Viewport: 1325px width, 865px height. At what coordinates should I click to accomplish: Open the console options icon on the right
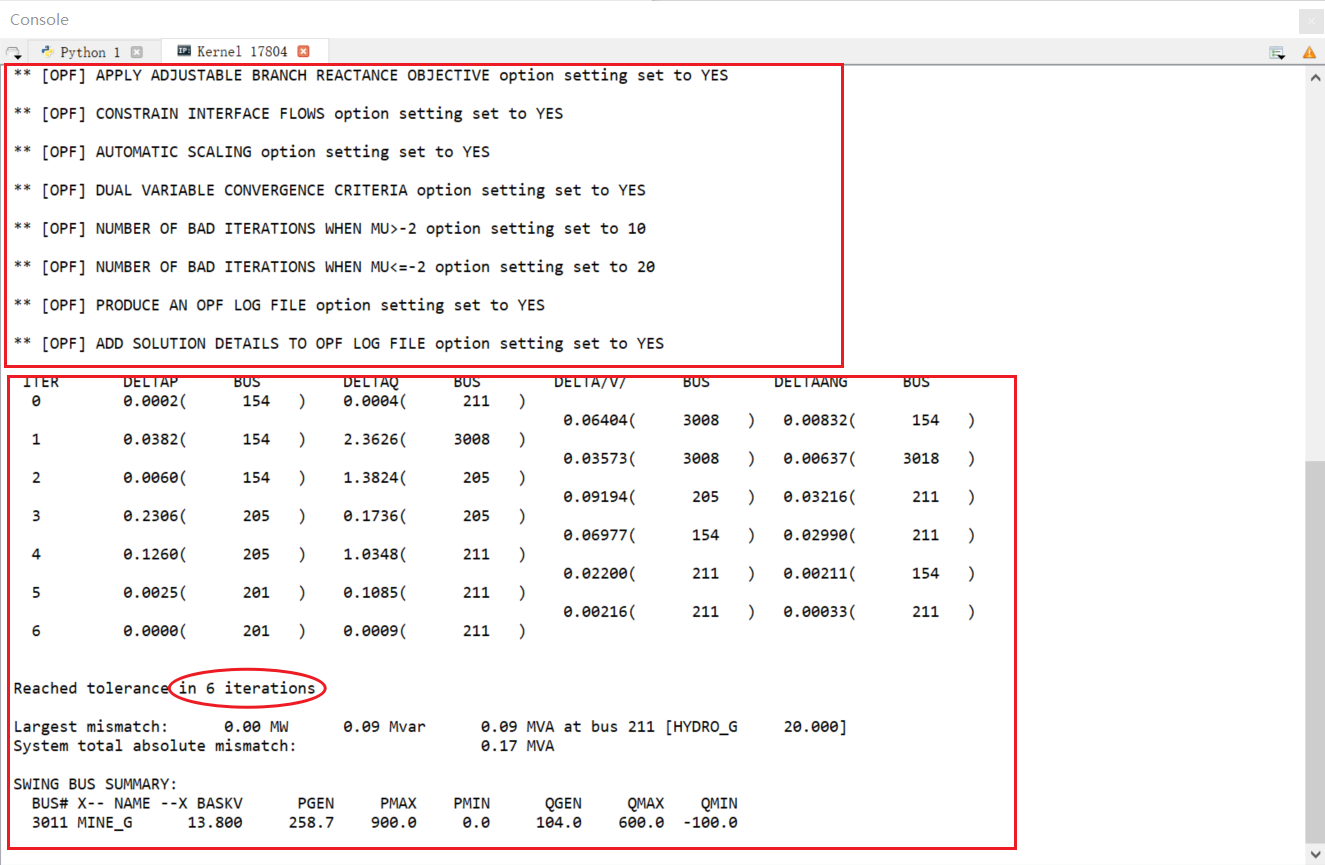[x=1276, y=52]
